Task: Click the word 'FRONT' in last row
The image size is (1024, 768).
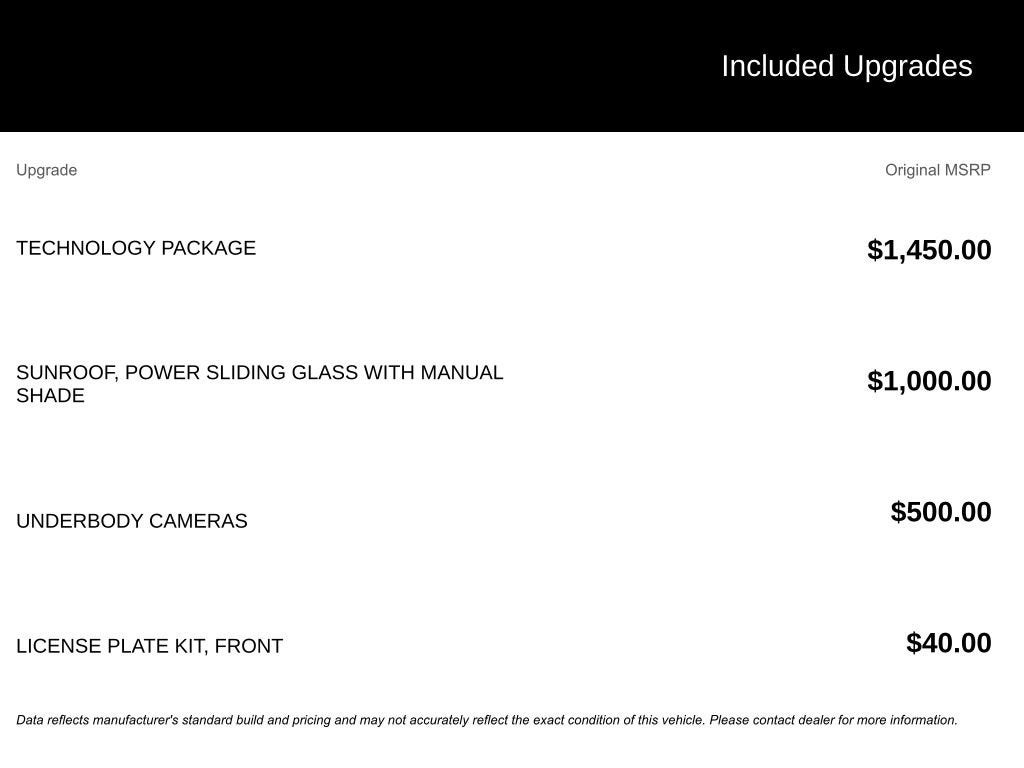Action: pos(249,646)
